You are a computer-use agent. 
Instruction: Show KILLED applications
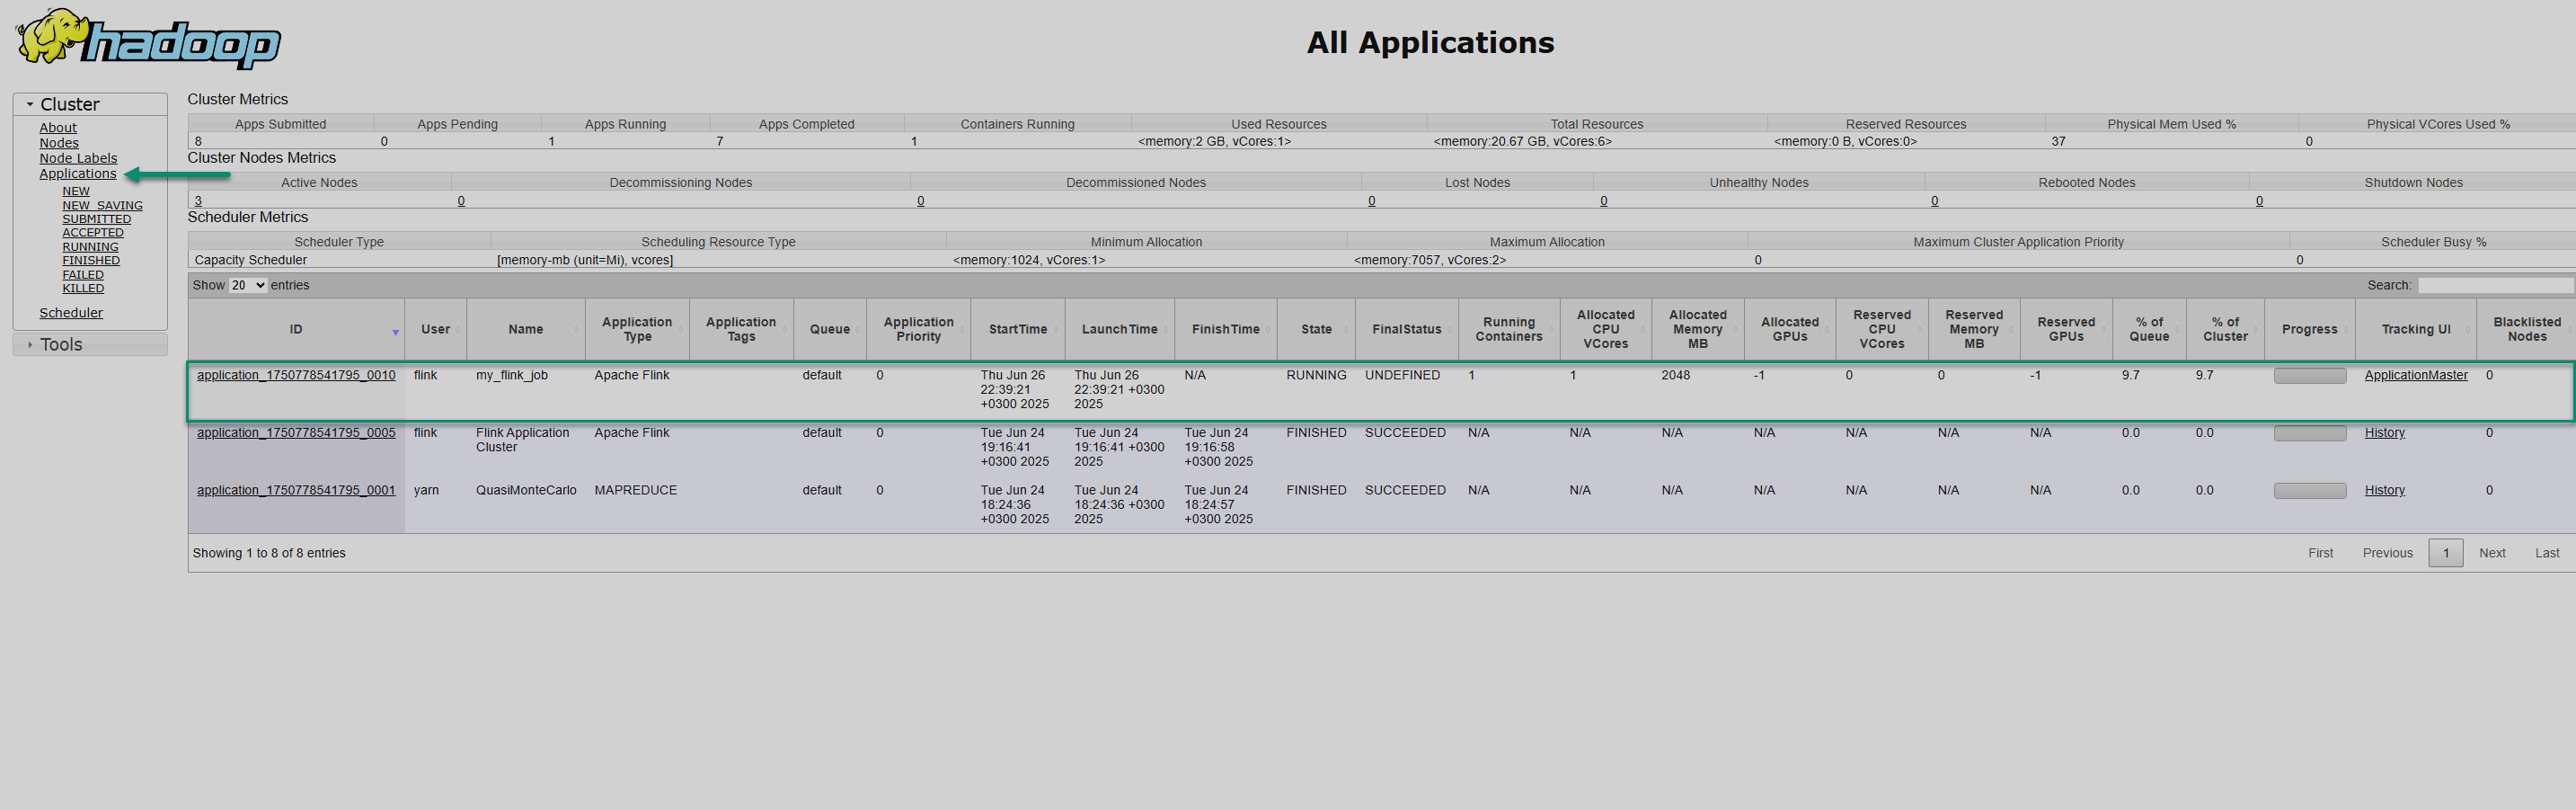(82, 288)
